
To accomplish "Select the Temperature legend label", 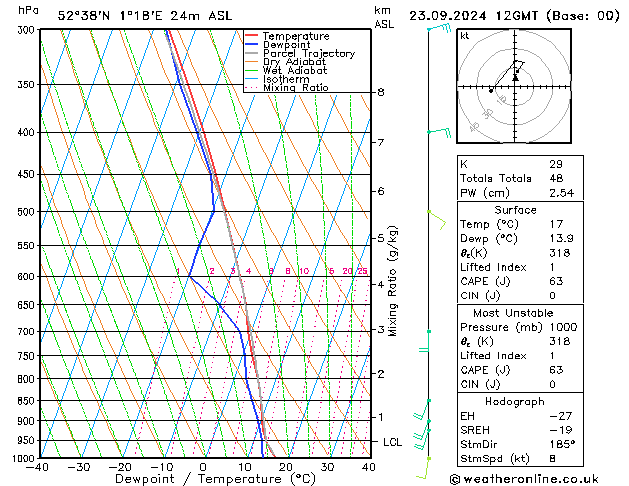I will [x=296, y=36].
